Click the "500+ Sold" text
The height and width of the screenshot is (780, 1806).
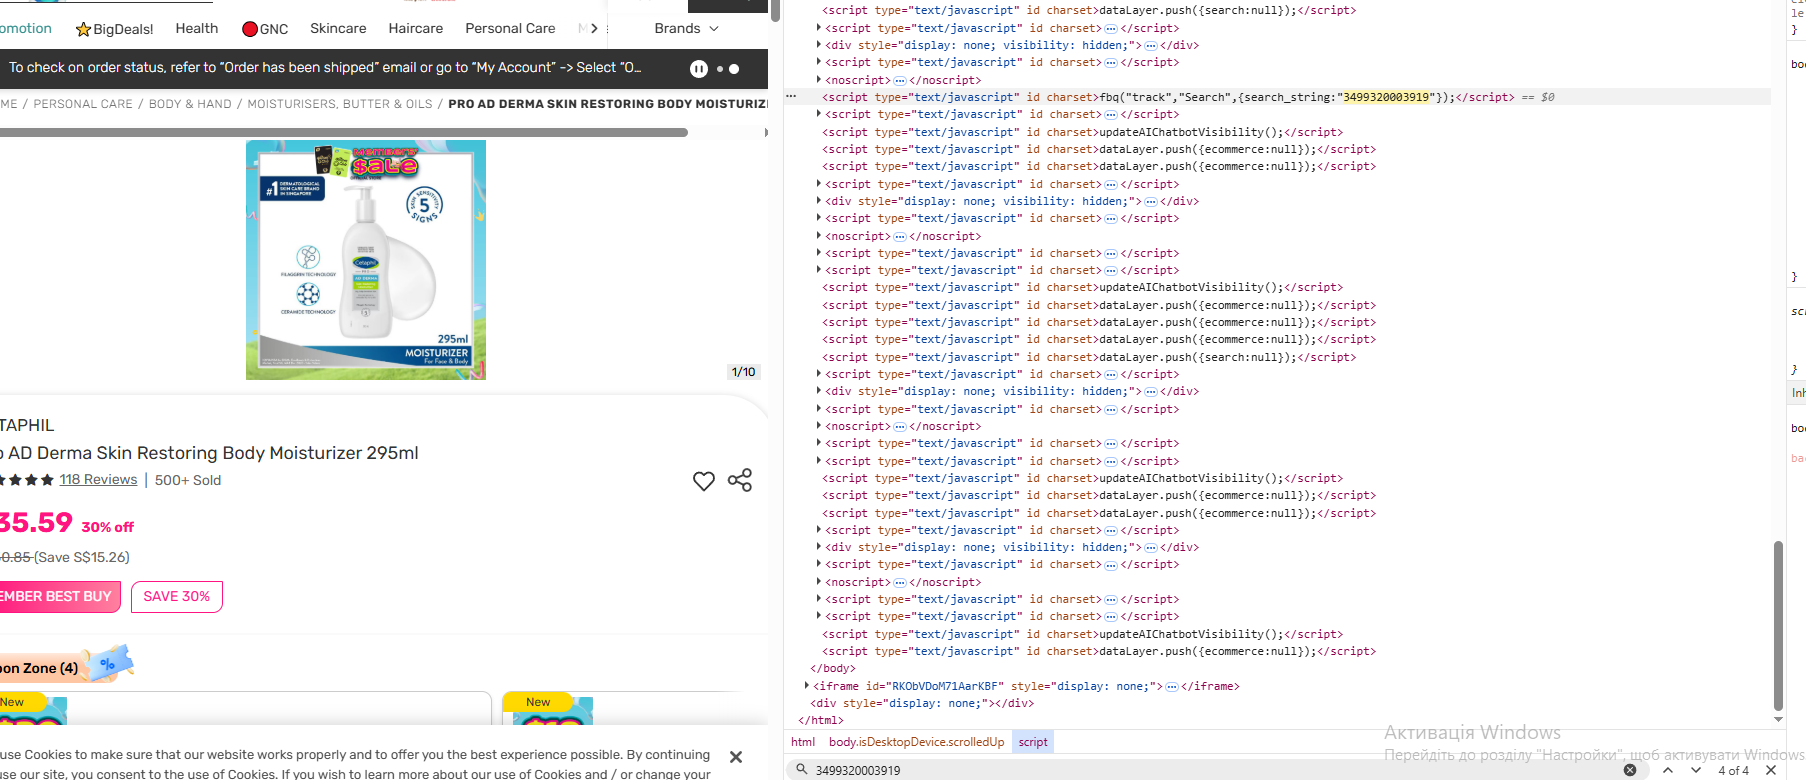188,480
